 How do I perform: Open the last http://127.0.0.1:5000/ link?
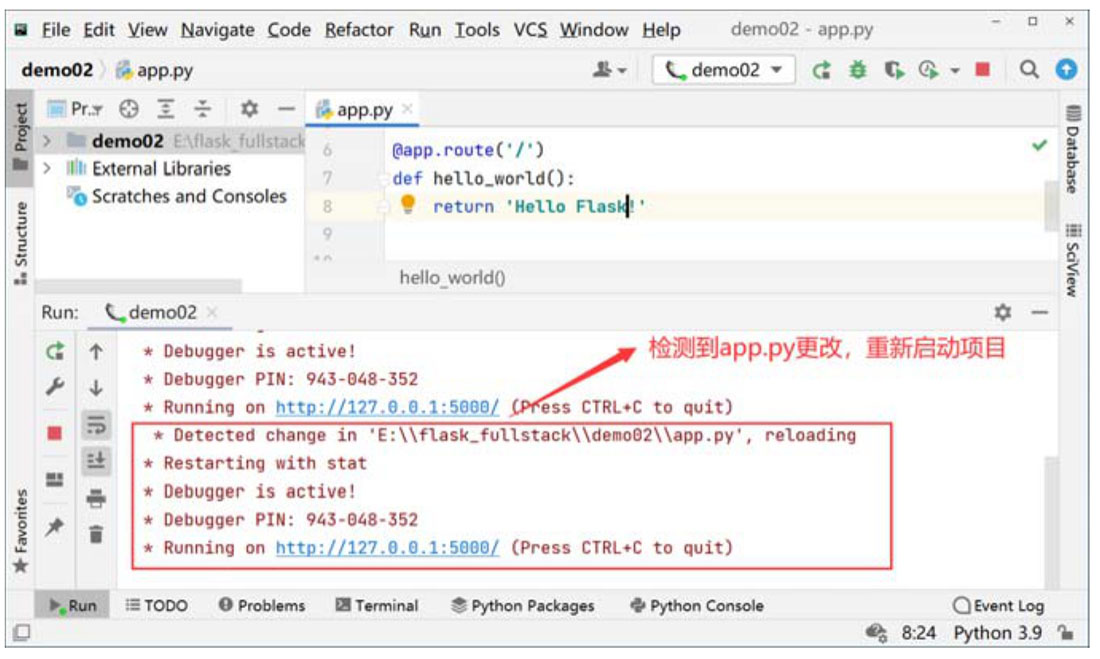click(387, 548)
